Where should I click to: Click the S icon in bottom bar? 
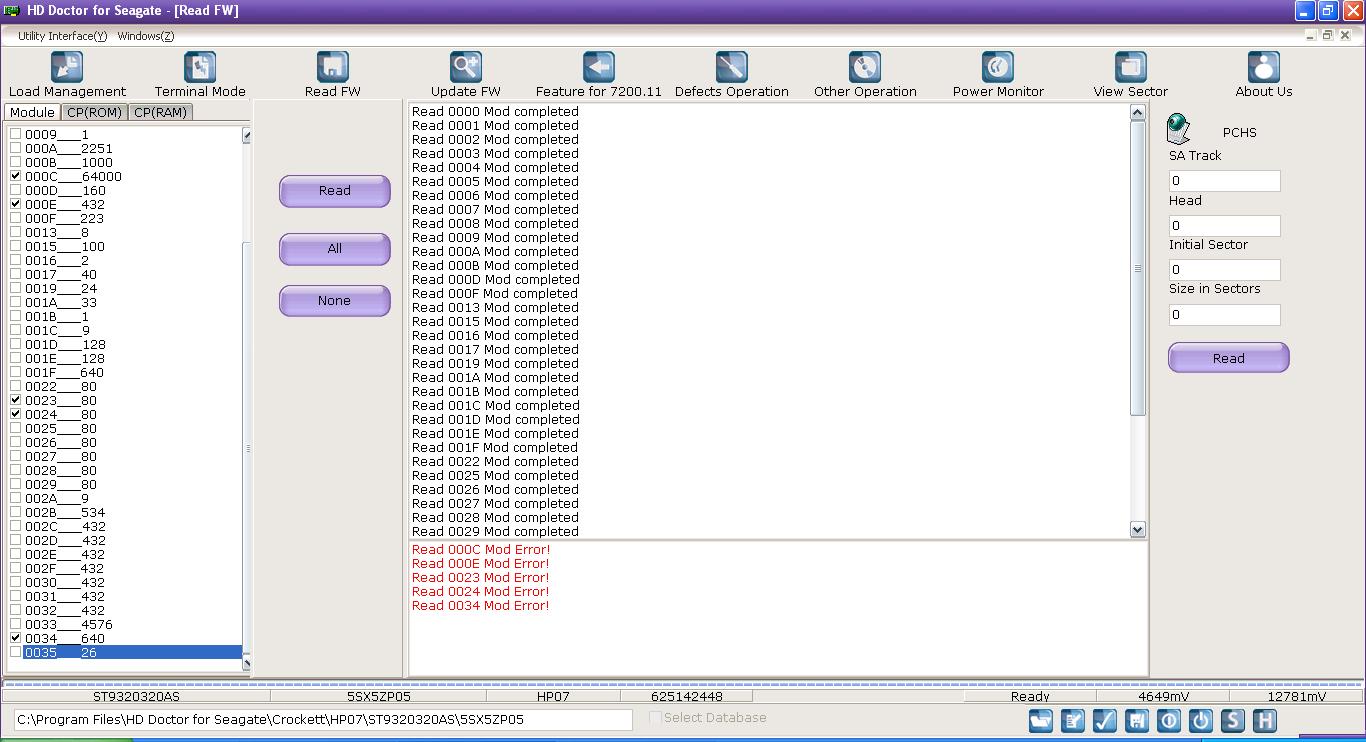point(1233,720)
